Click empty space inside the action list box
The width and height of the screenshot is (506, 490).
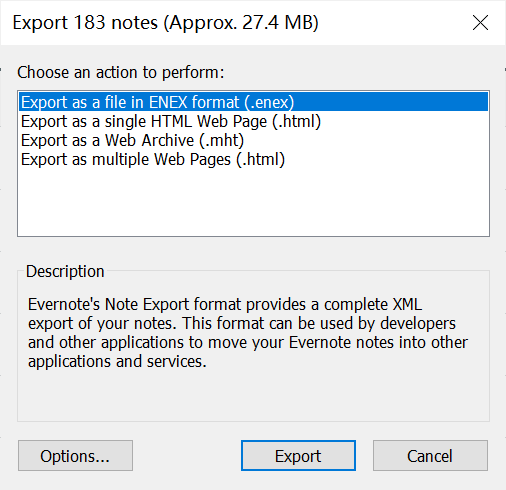pyautogui.click(x=253, y=203)
